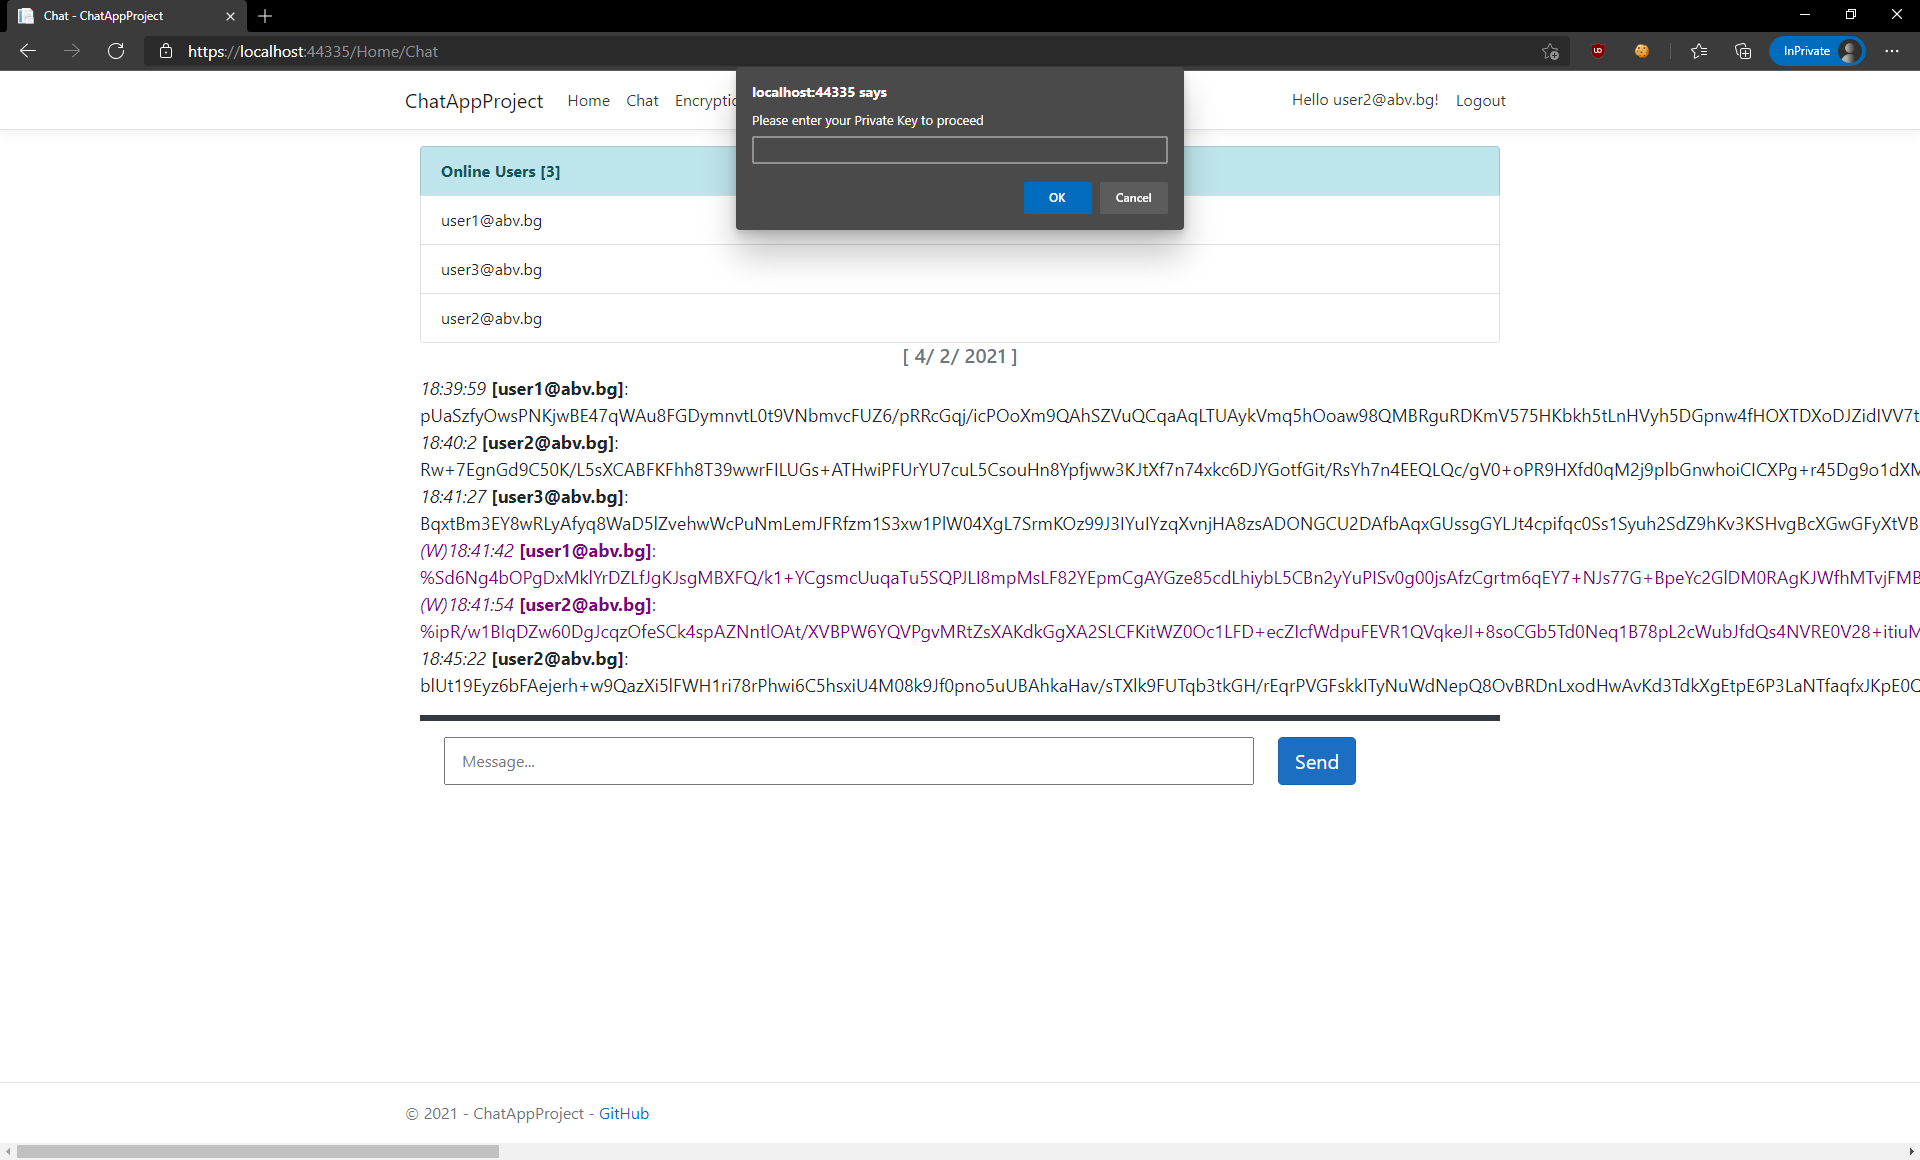Click the 18:40:2 user2 message header
The image size is (1920, 1160).
click(x=519, y=443)
